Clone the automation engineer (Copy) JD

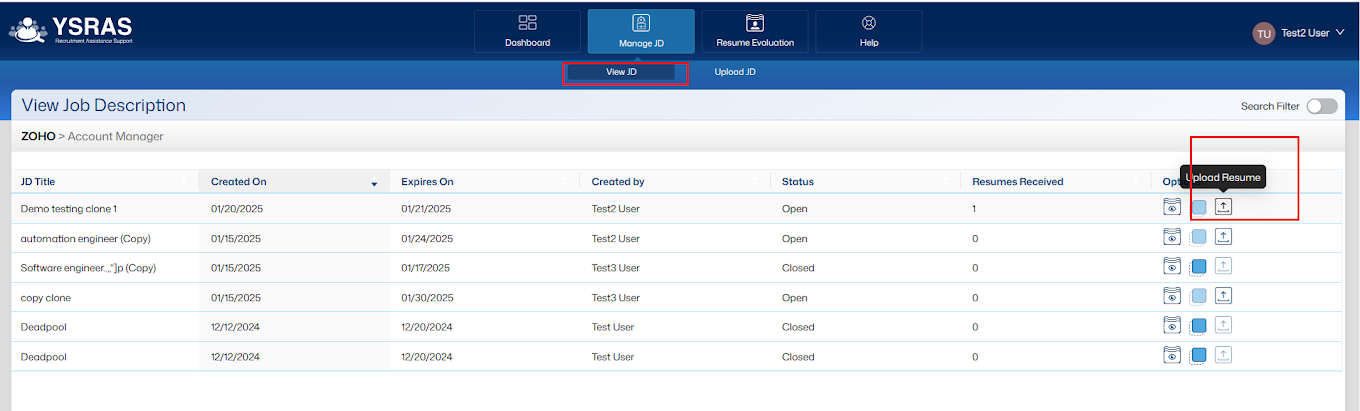click(x=1199, y=237)
